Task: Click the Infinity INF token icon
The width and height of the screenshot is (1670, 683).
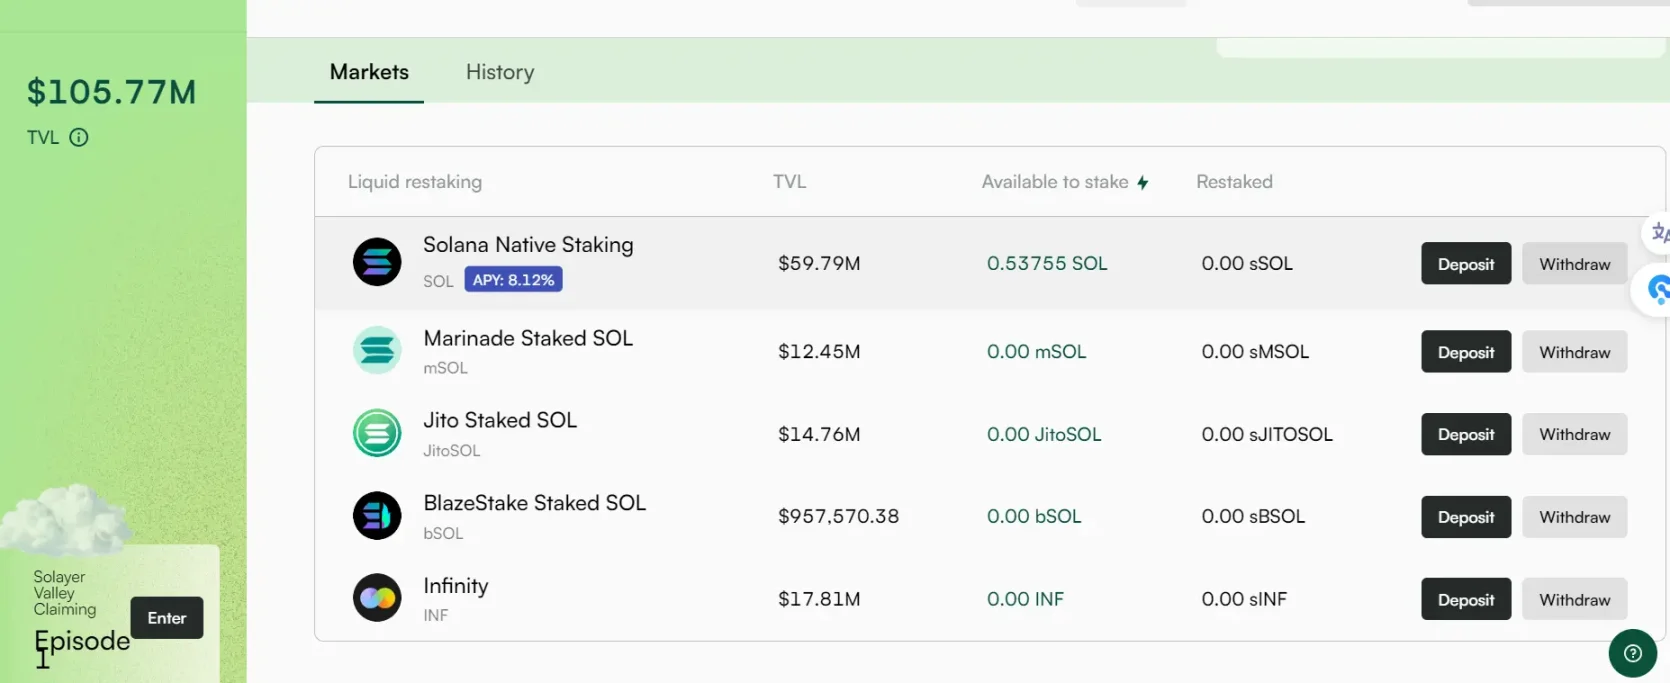Action: [377, 598]
